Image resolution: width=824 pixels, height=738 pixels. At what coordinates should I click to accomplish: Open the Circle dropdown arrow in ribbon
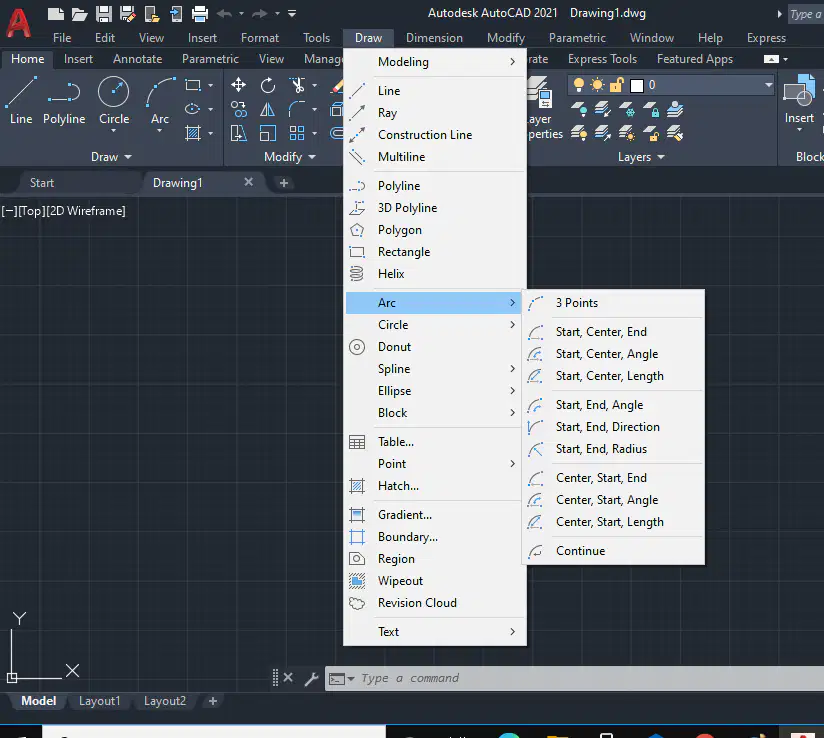[x=114, y=130]
